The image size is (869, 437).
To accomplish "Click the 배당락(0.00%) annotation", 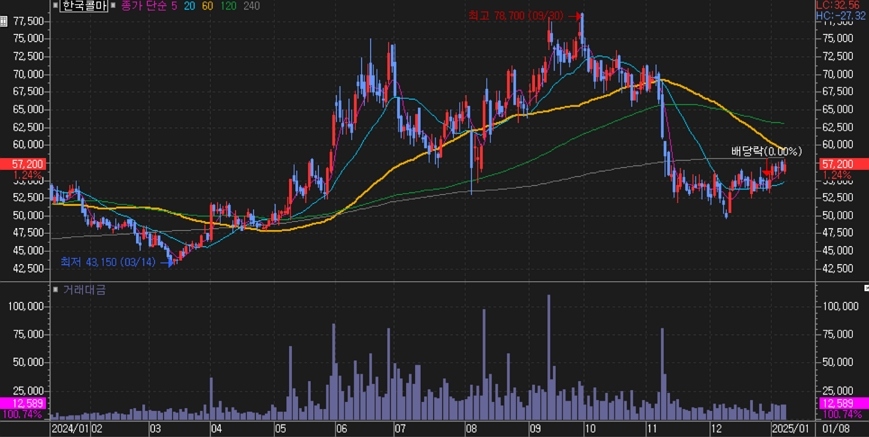I will [766, 151].
